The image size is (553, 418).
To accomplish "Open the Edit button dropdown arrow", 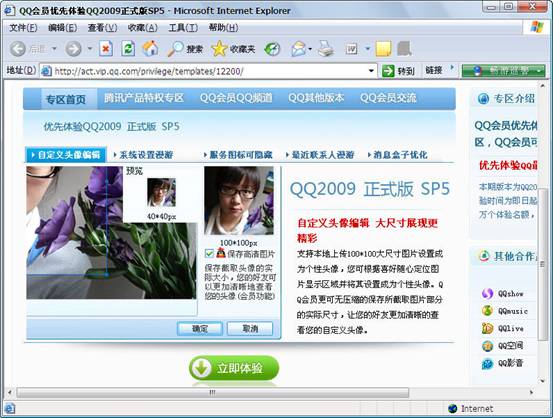I will tap(367, 49).
